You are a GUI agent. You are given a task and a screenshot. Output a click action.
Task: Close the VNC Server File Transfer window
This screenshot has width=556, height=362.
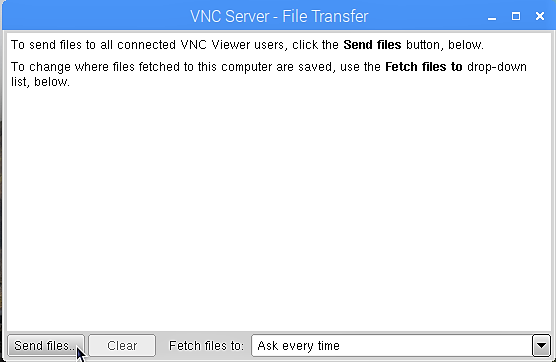(x=540, y=16)
